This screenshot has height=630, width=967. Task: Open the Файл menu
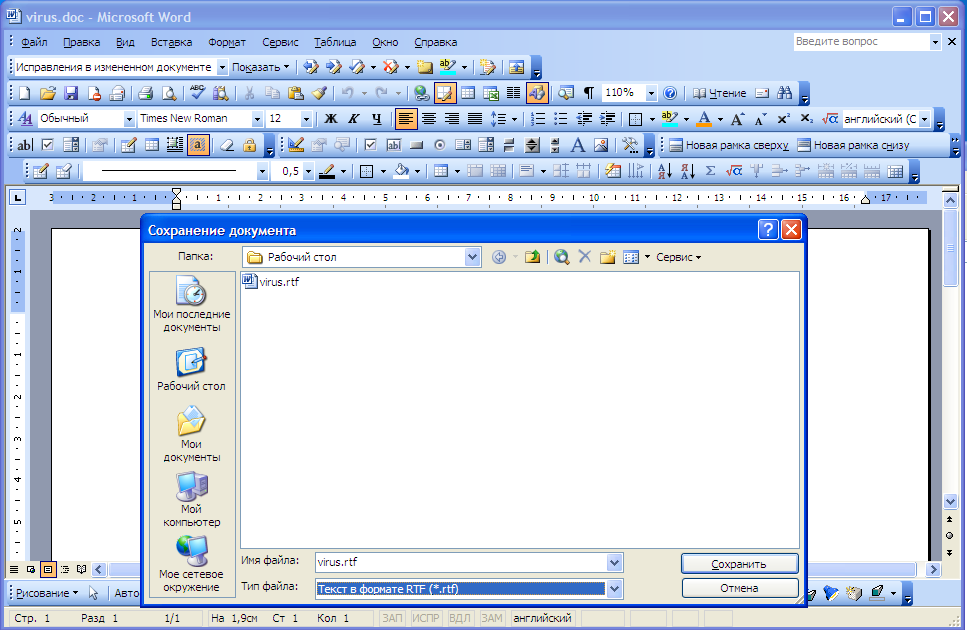tap(34, 42)
